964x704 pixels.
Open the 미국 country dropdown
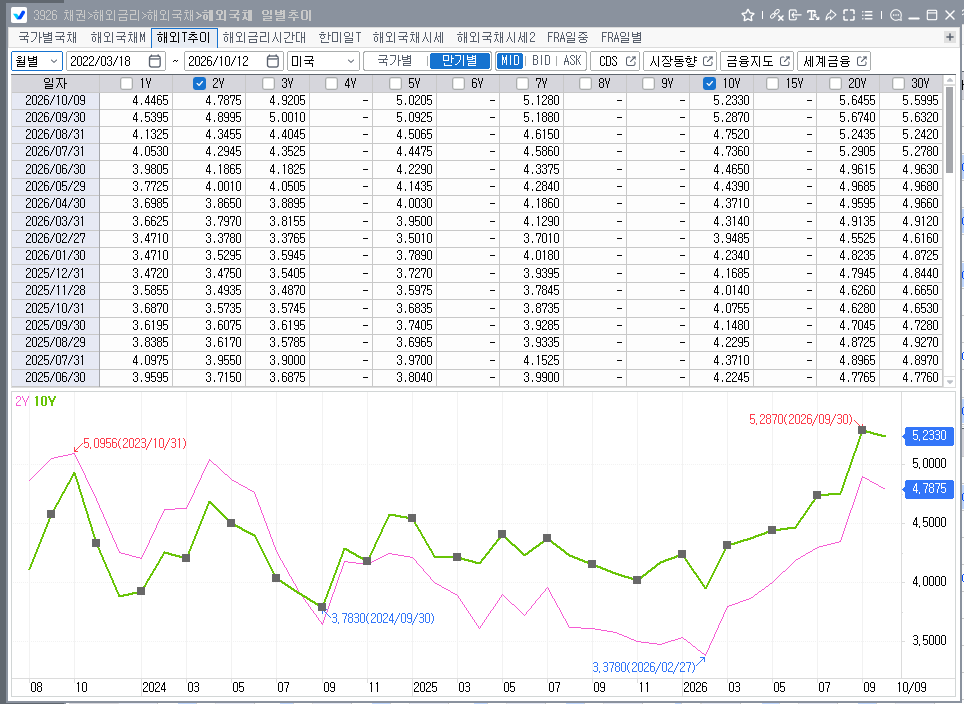click(x=323, y=61)
